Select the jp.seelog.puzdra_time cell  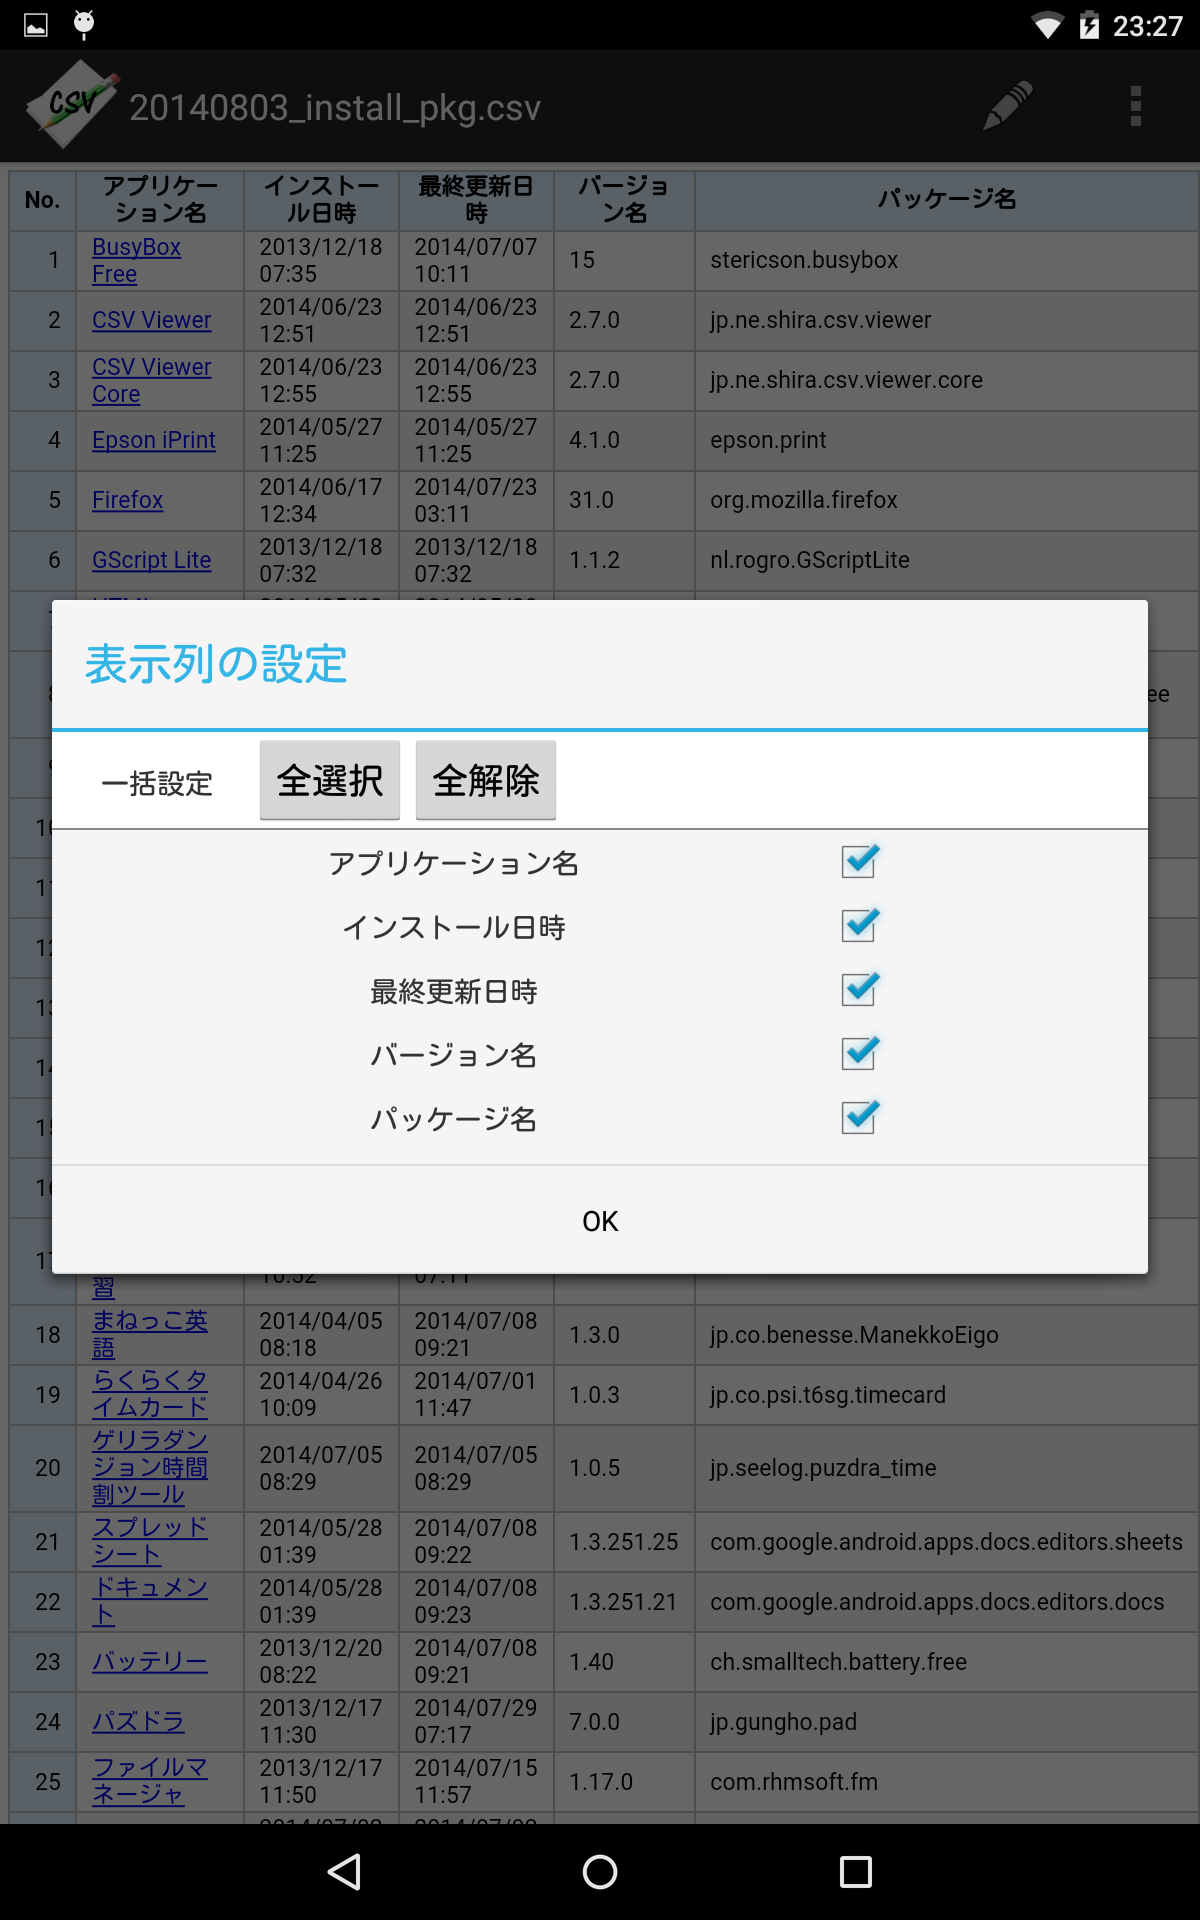pyautogui.click(x=946, y=1468)
